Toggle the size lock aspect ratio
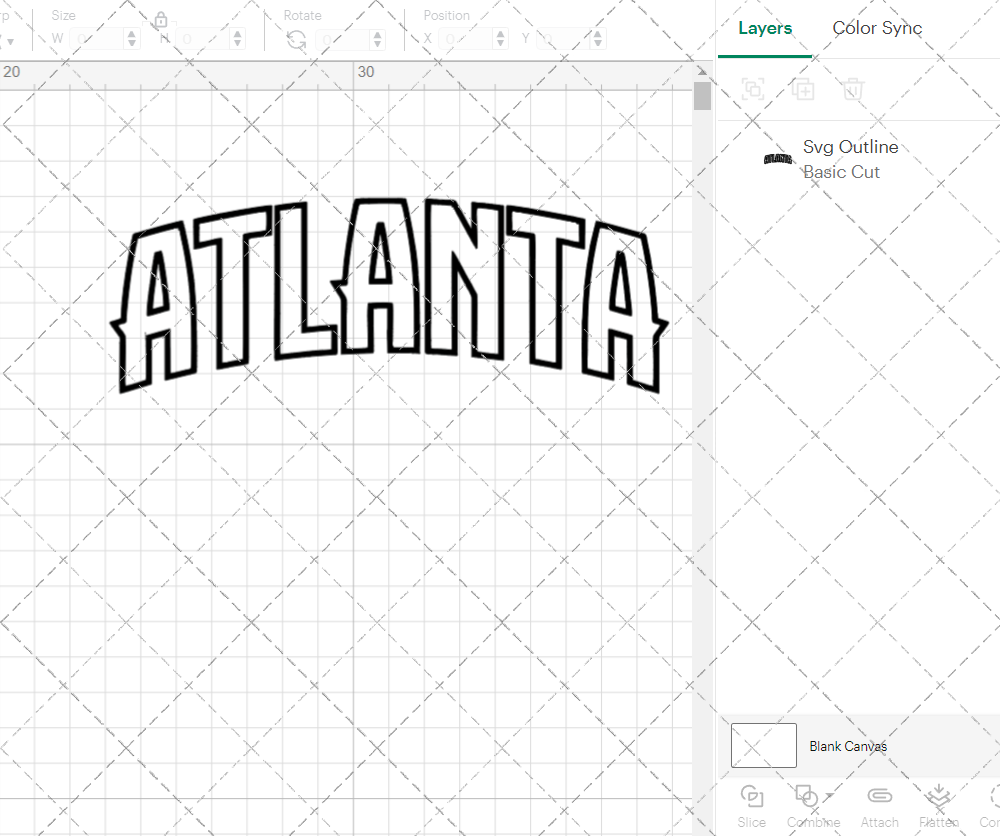This screenshot has height=836, width=1000. [160, 20]
